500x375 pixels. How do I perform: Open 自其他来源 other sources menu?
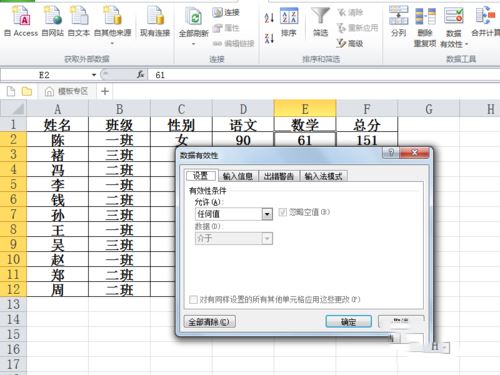(112, 25)
